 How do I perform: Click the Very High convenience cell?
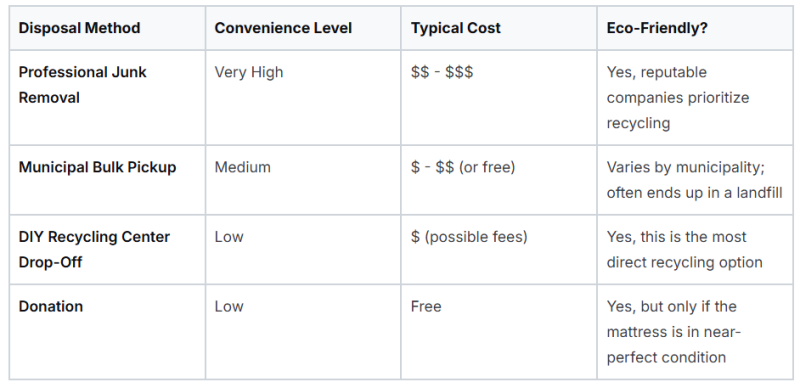248,72
